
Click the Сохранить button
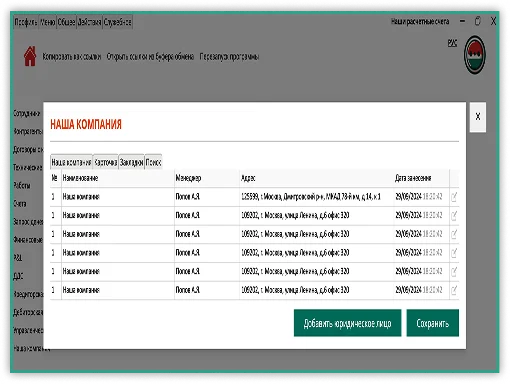click(432, 323)
